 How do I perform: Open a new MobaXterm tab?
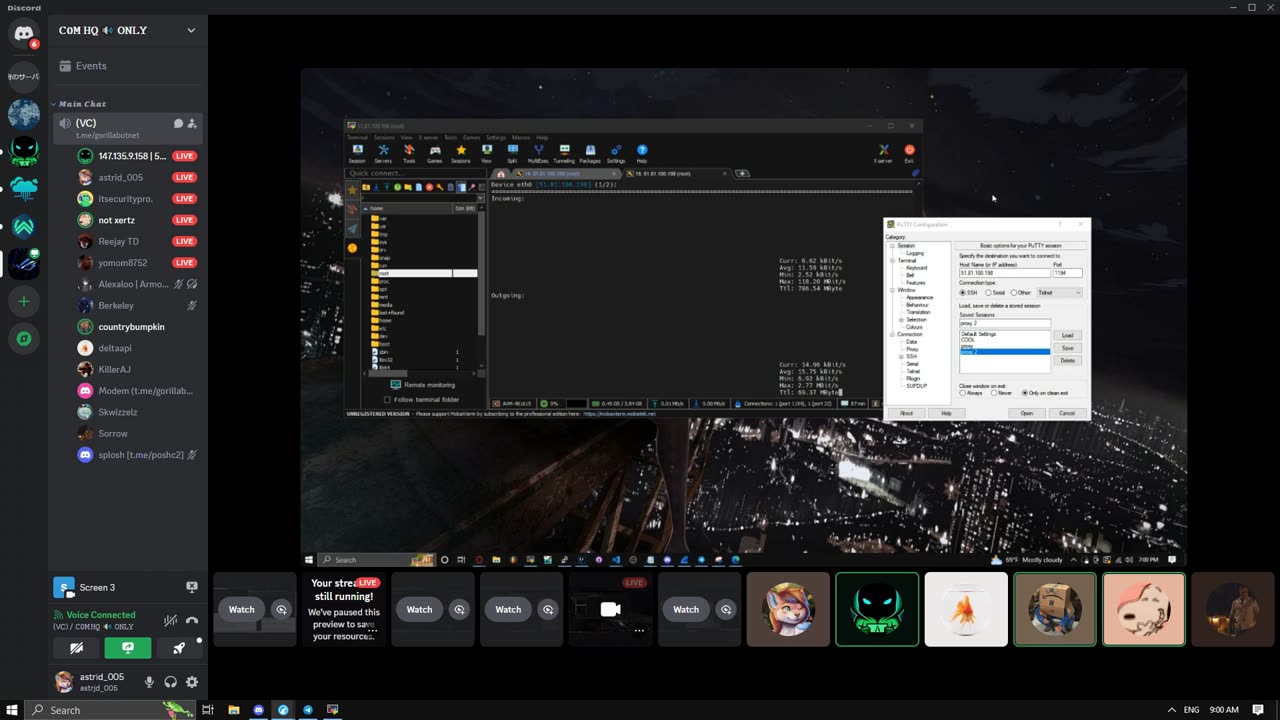coord(742,173)
